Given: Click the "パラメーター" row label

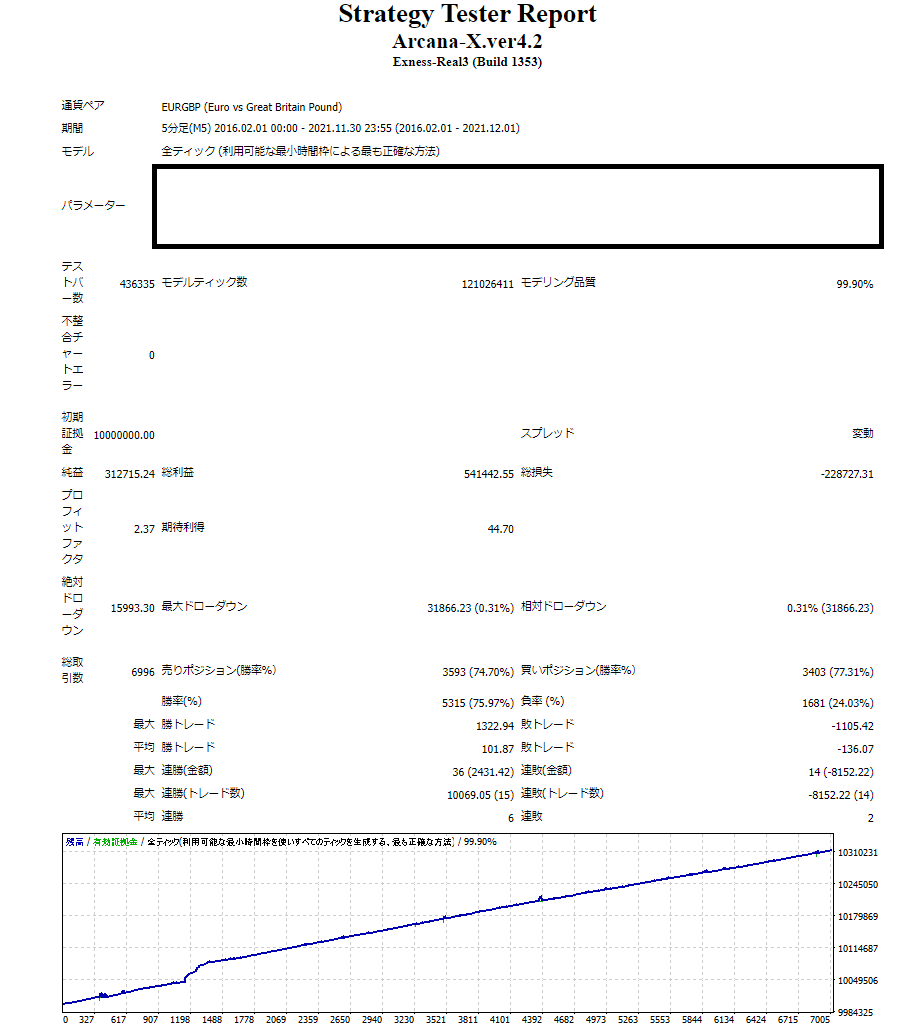Looking at the screenshot, I should pyautogui.click(x=93, y=205).
